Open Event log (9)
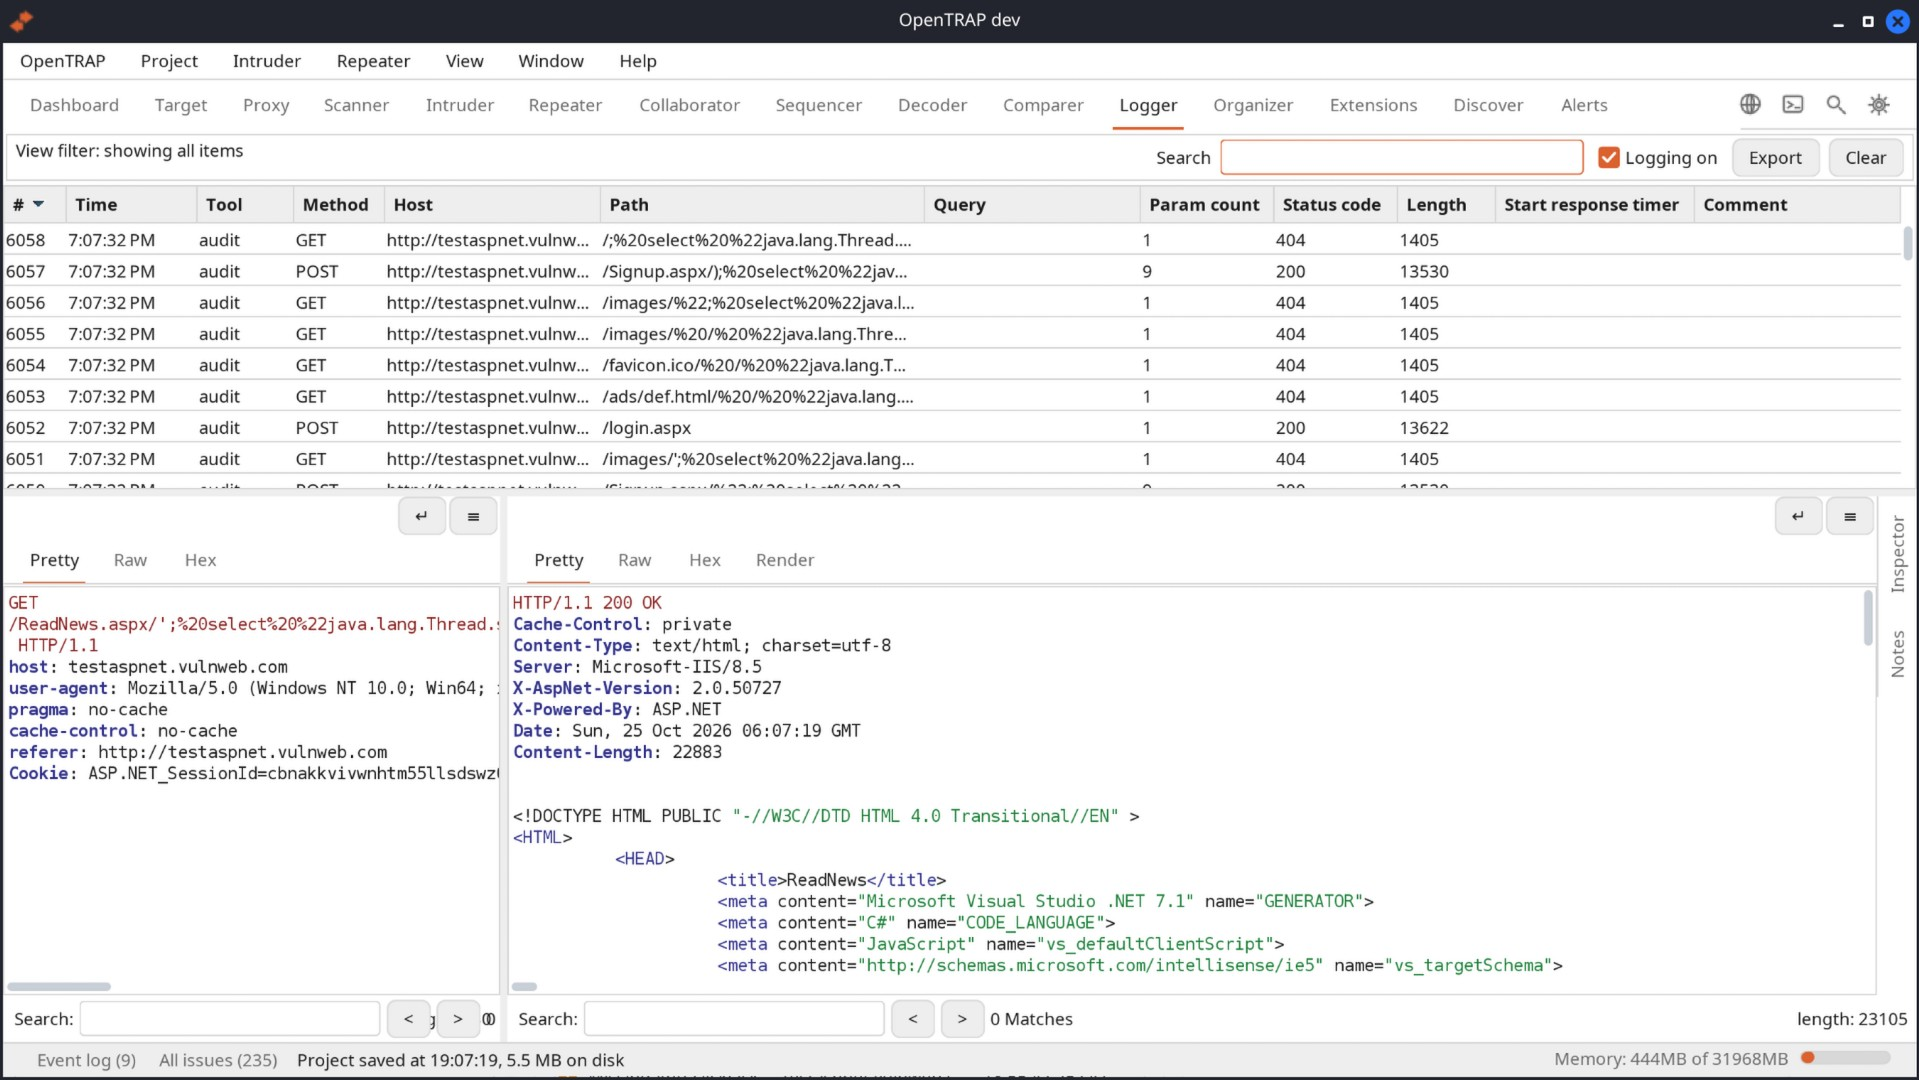 click(86, 1060)
